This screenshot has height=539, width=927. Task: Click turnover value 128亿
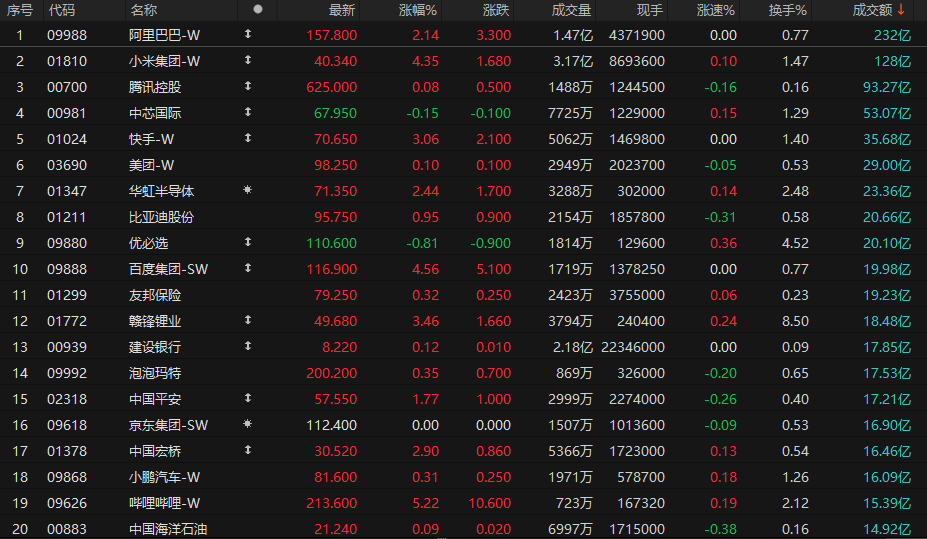tap(893, 61)
